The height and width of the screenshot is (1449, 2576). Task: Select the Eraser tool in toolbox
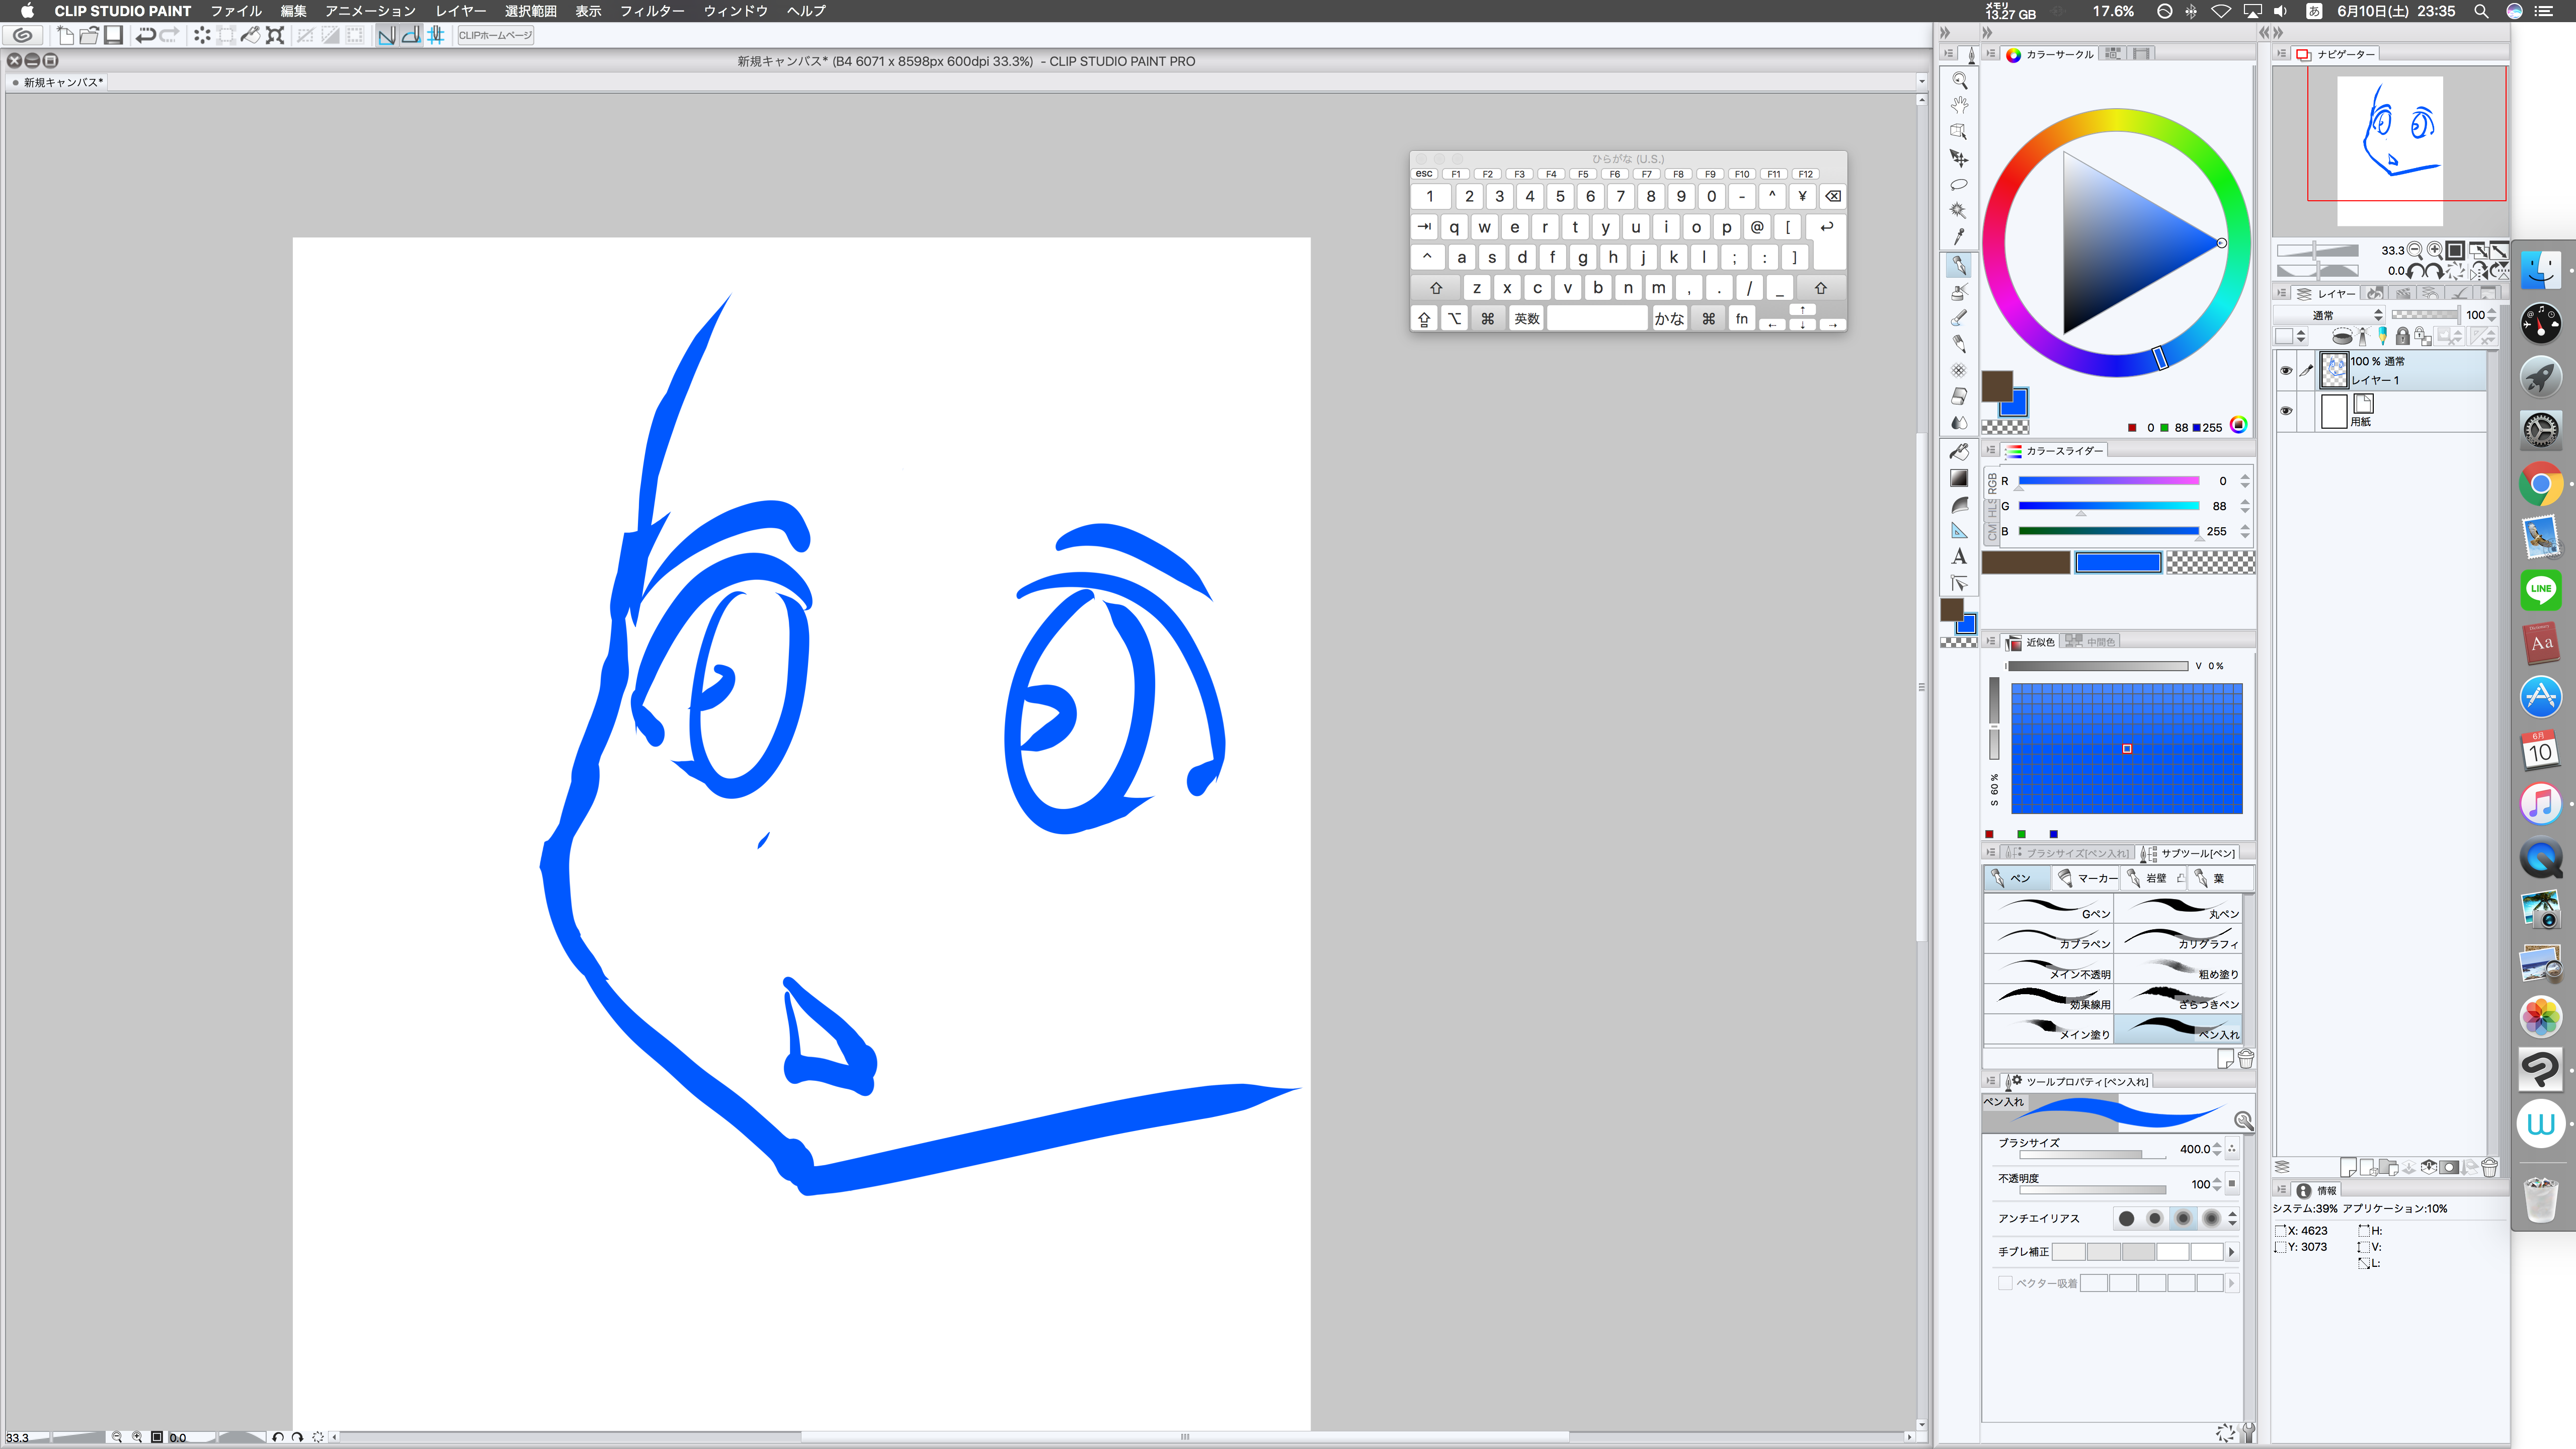click(x=1959, y=396)
